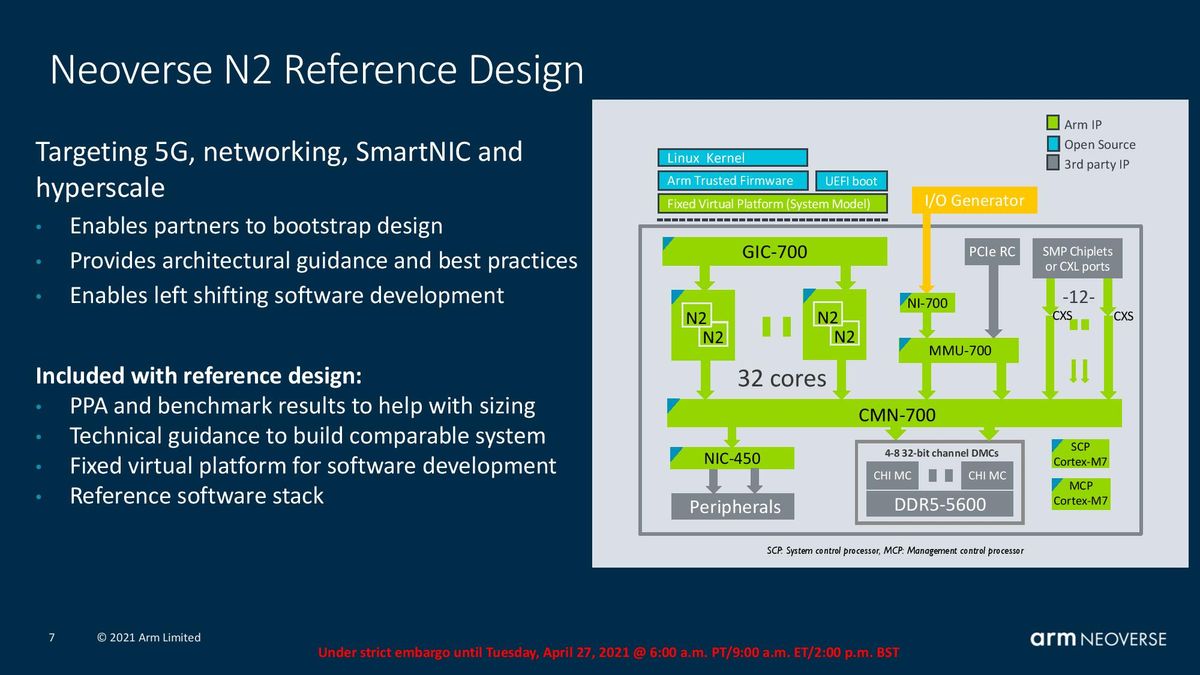
Task: Click the '32 cores' label
Action: coord(781,379)
